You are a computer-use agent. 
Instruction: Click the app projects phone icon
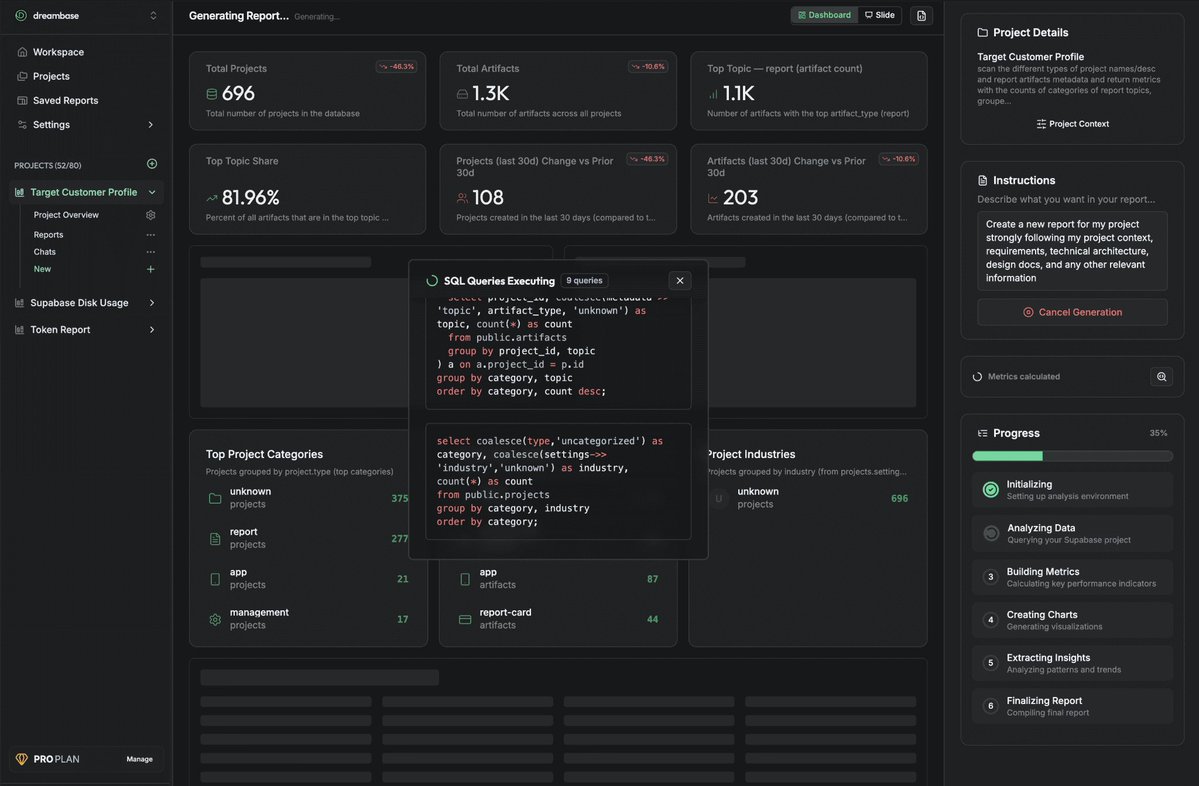tap(215, 579)
